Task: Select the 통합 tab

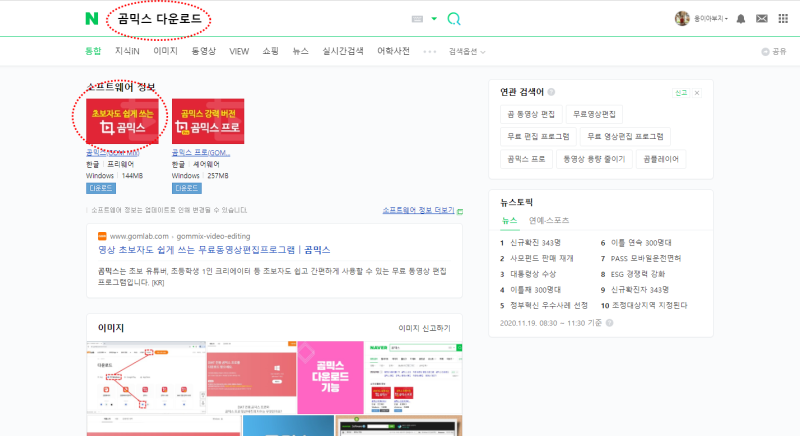Action: pyautogui.click(x=93, y=51)
